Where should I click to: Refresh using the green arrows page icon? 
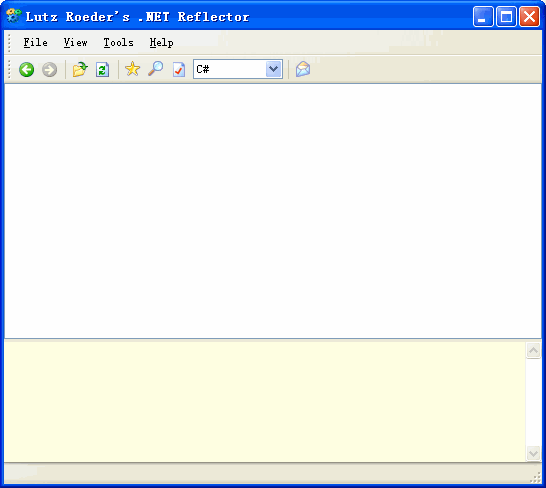(x=103, y=69)
